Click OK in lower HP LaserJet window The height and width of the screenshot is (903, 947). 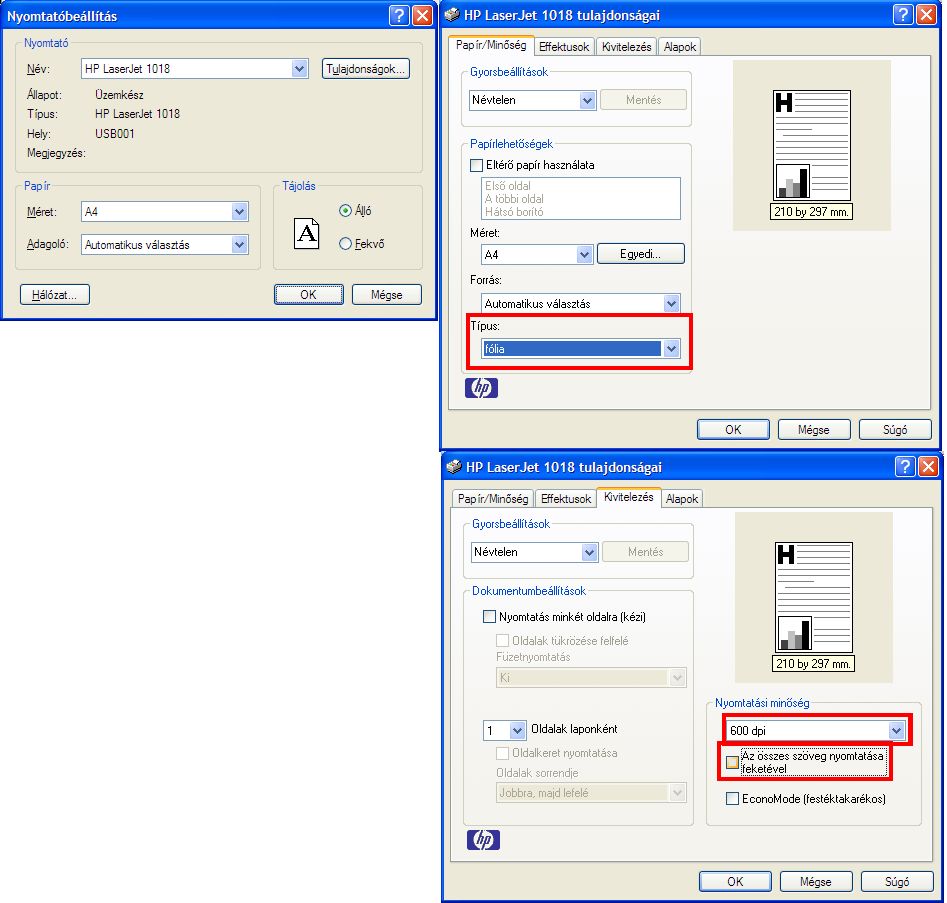pos(735,881)
